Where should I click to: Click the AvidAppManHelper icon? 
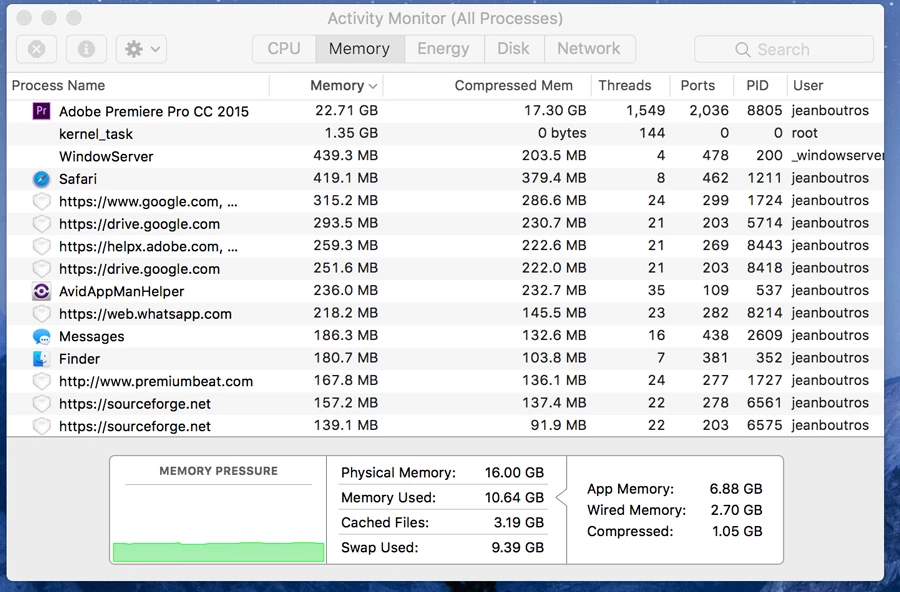(41, 291)
